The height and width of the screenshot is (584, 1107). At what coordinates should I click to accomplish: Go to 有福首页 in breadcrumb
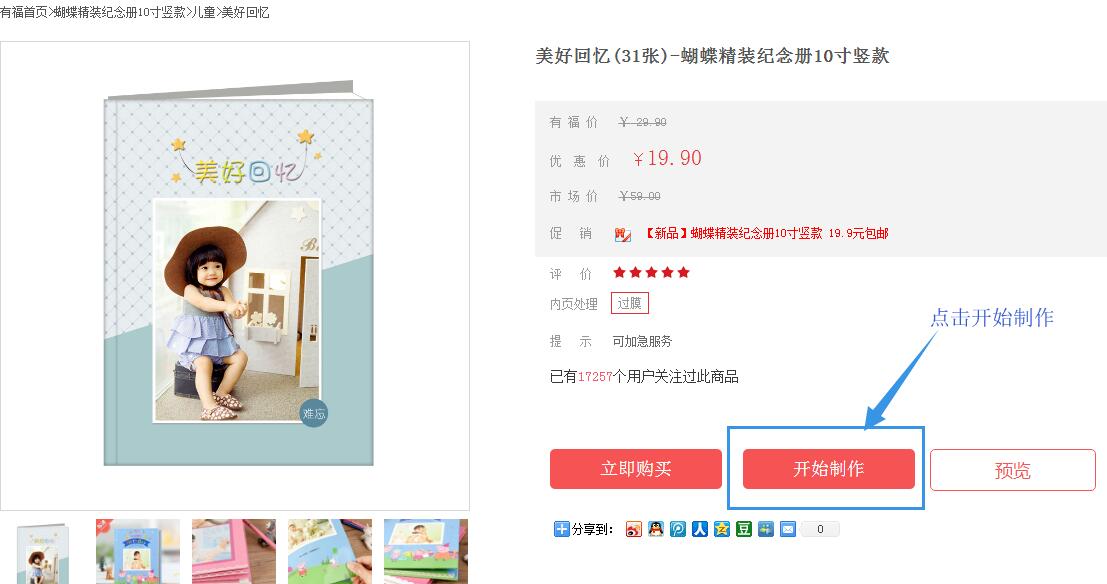click(x=23, y=12)
